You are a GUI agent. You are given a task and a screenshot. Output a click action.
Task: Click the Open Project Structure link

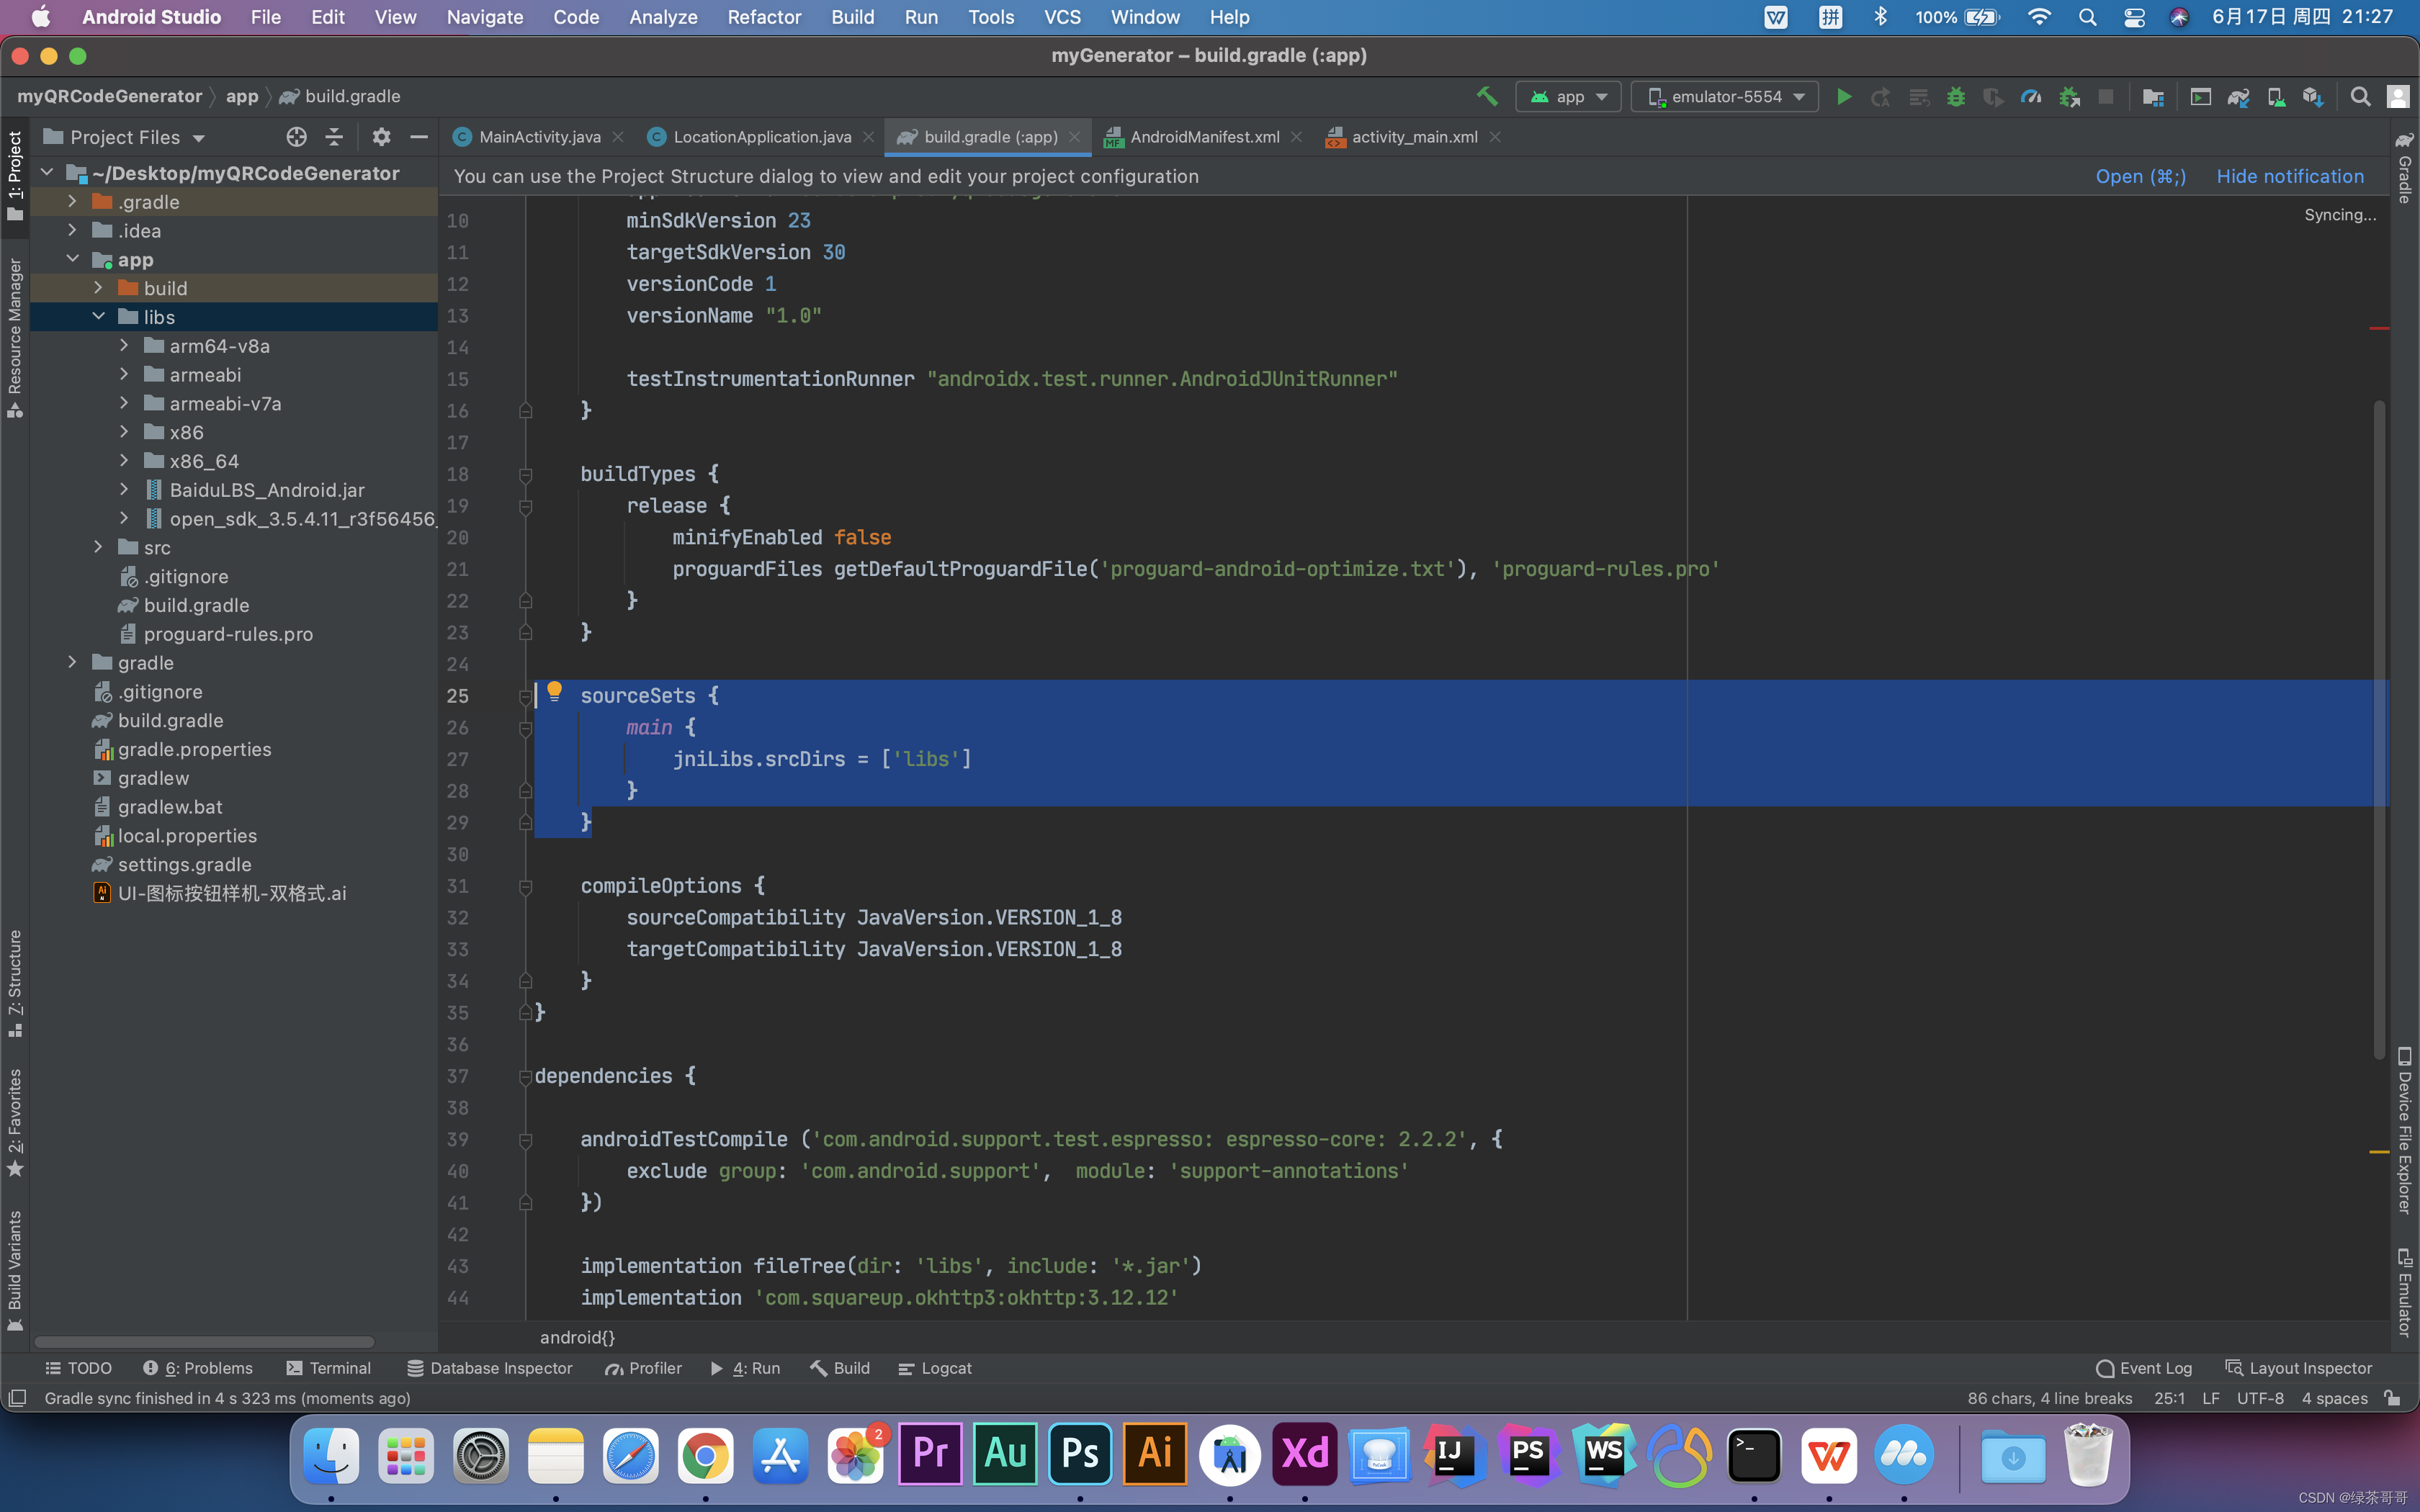[2140, 176]
